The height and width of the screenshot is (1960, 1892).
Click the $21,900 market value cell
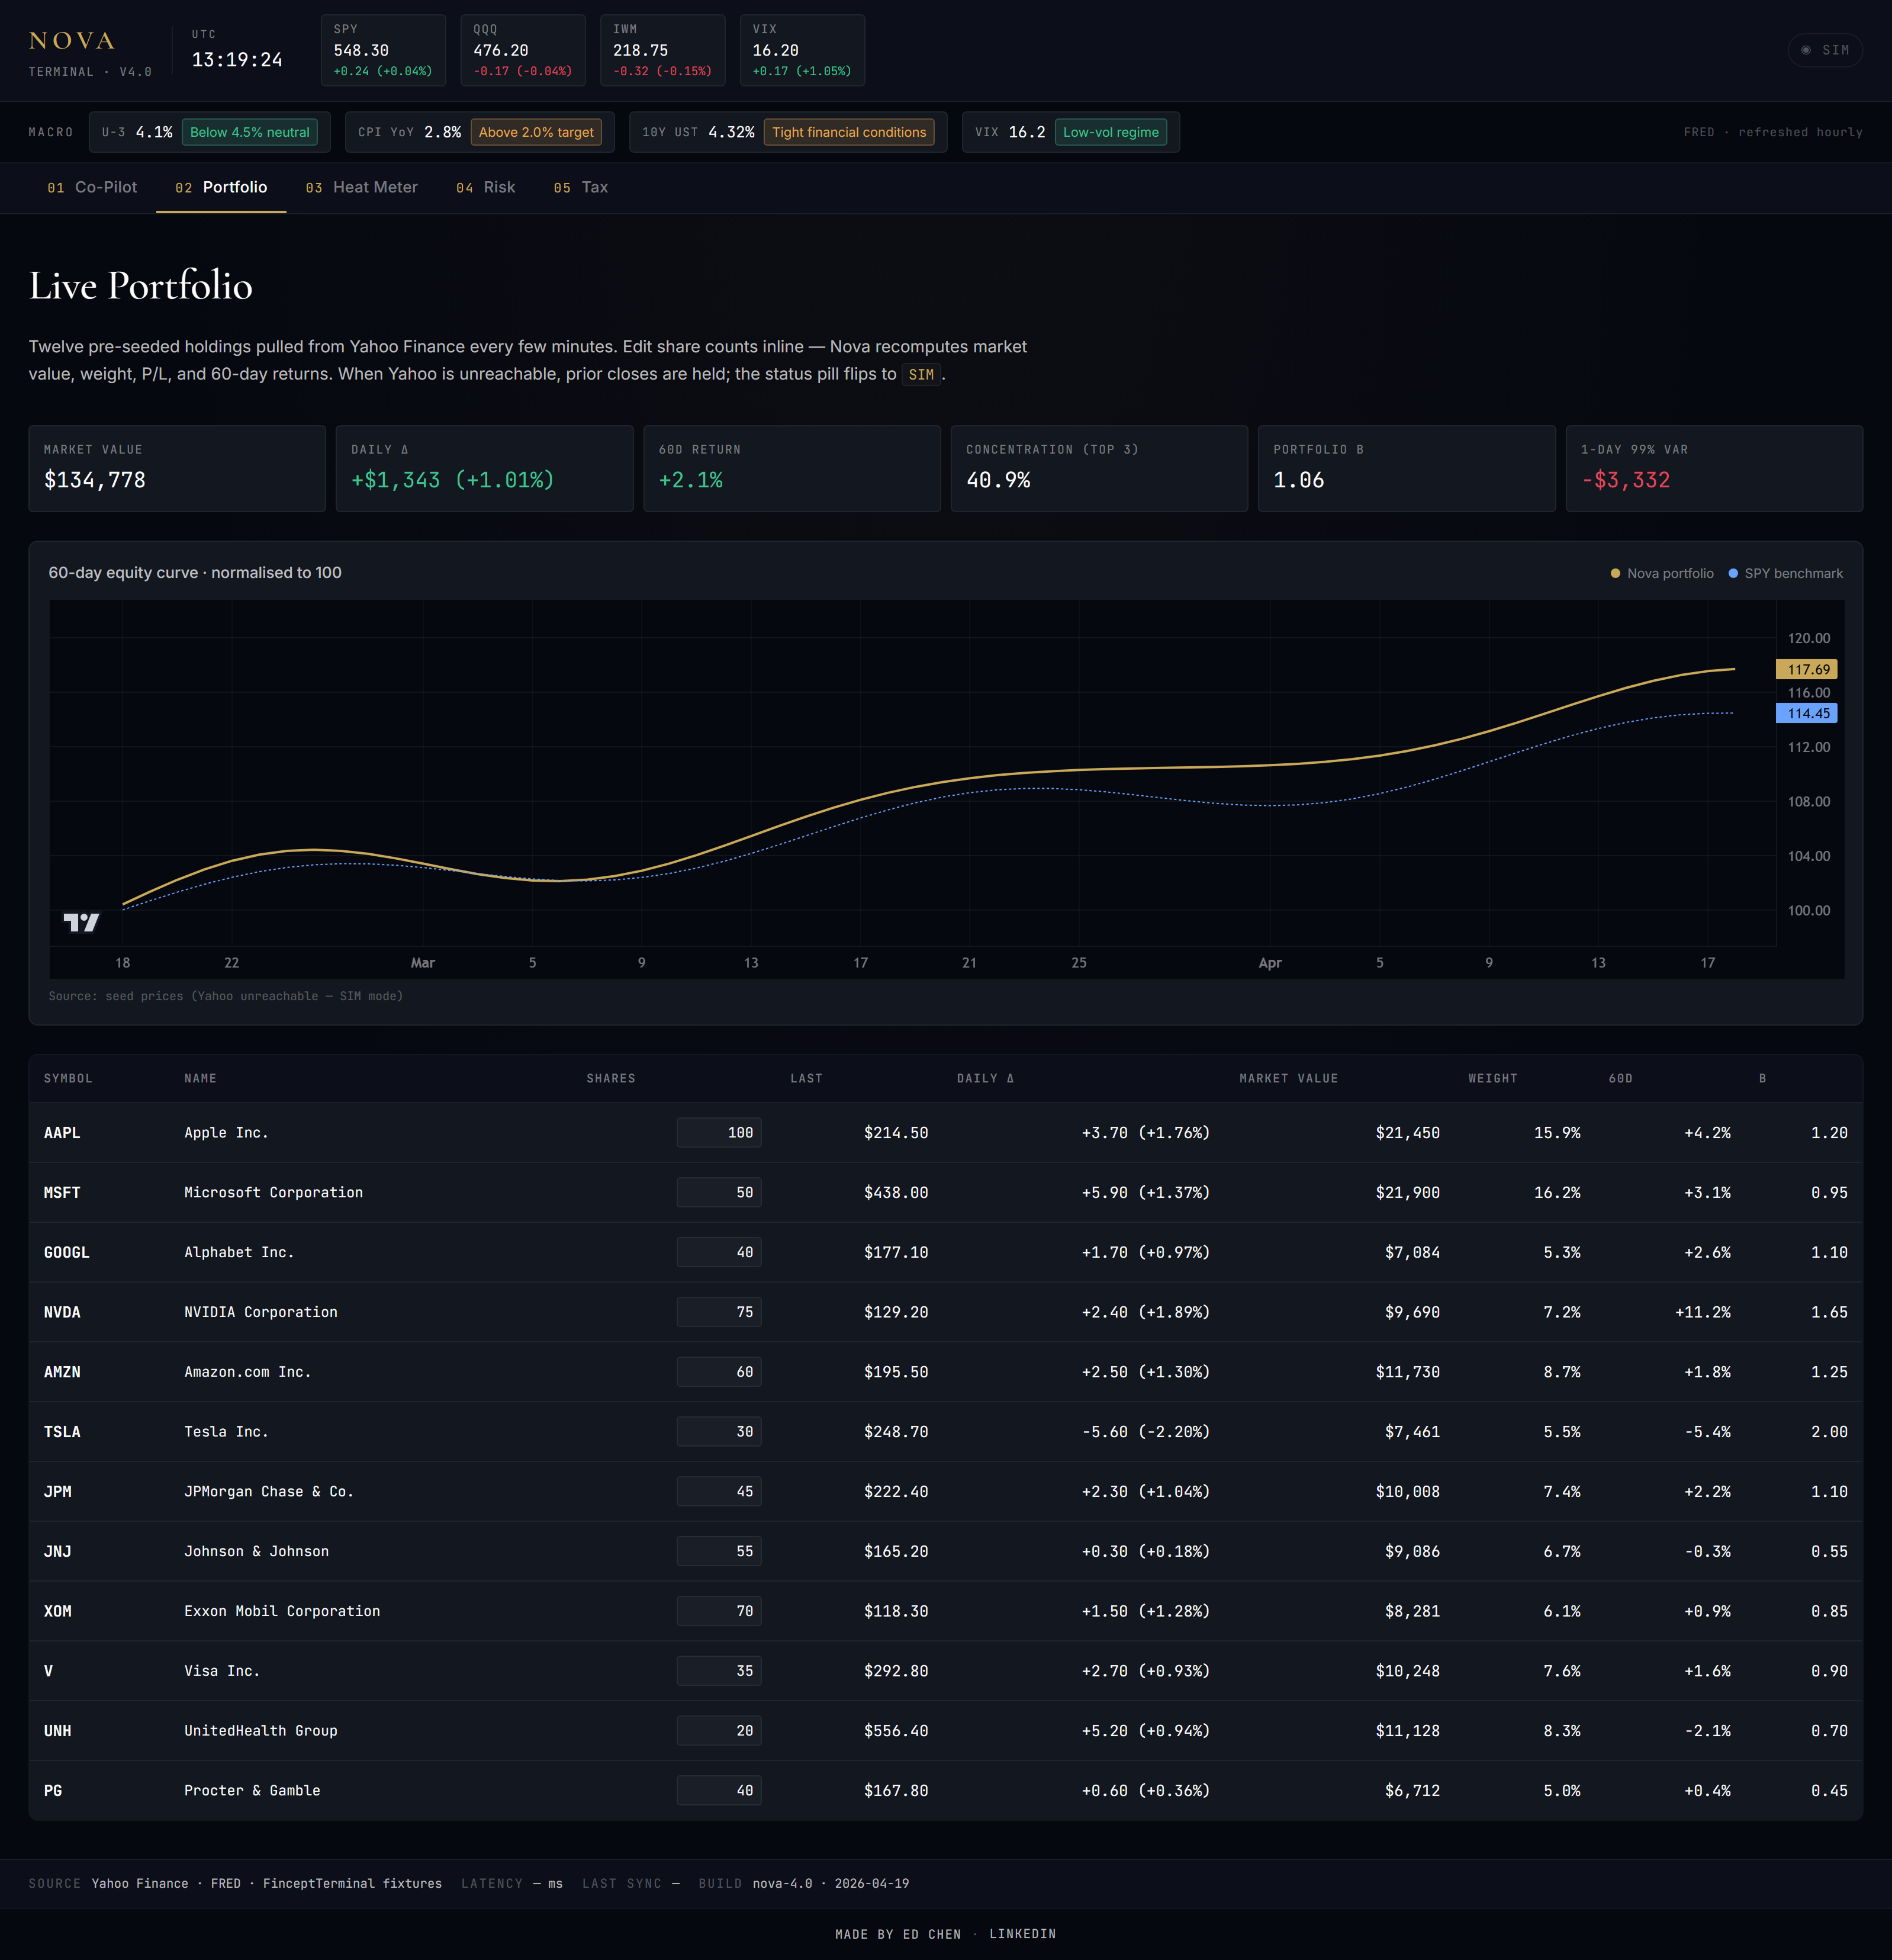tap(1408, 1192)
